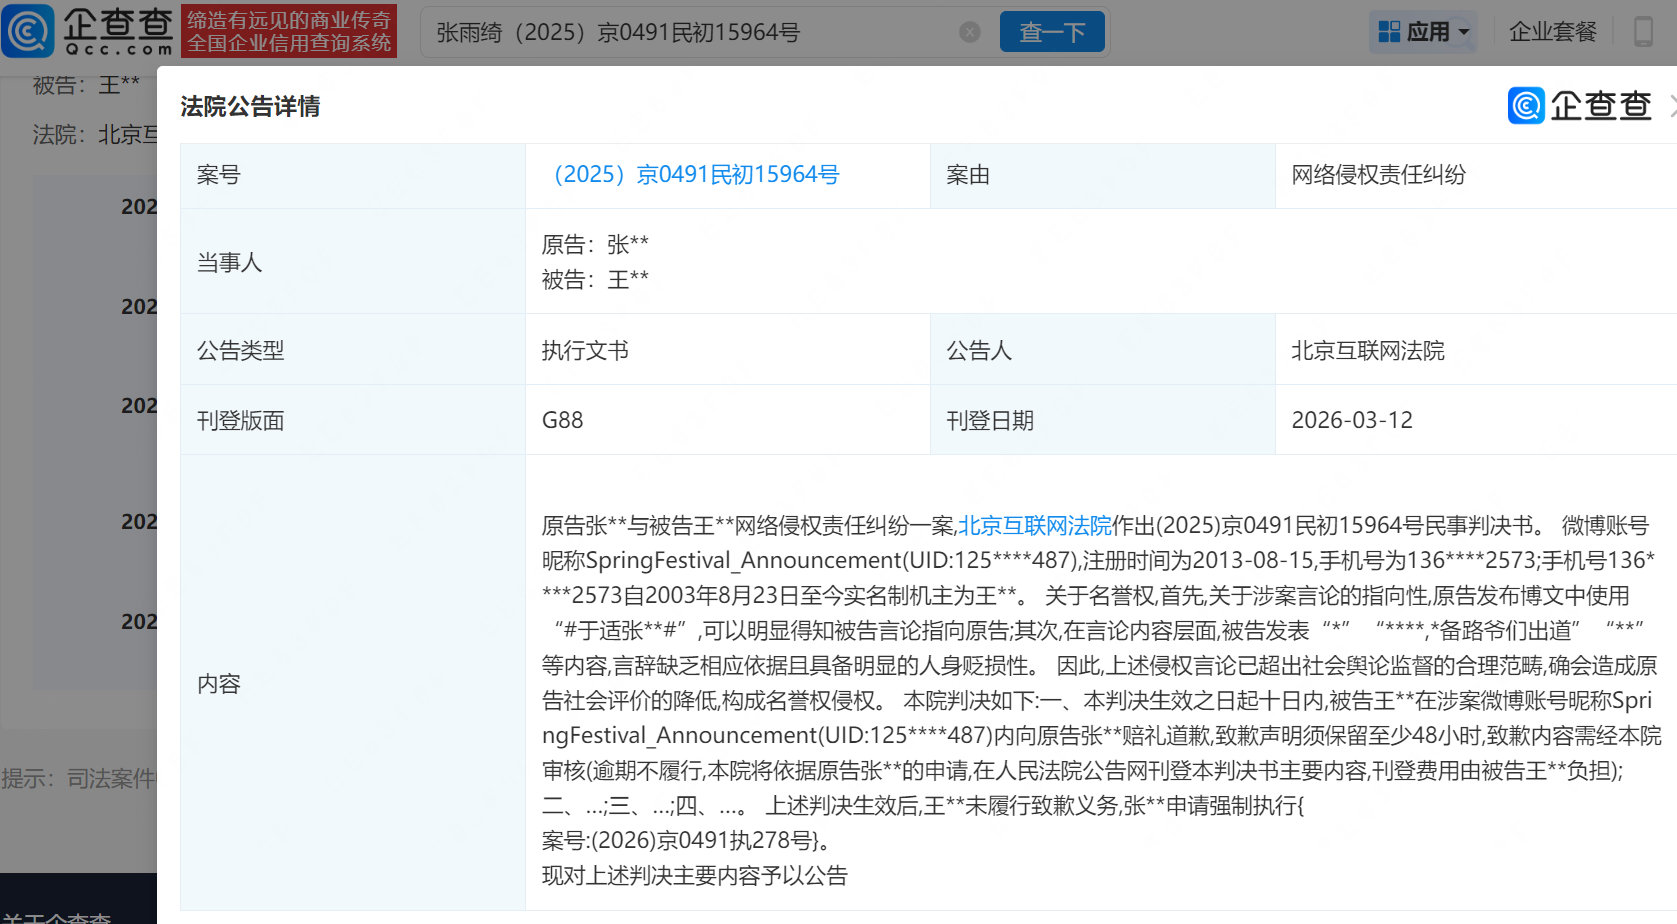The height and width of the screenshot is (924, 1677).
Task: Open the 应用 dropdown menu
Action: 1423,31
